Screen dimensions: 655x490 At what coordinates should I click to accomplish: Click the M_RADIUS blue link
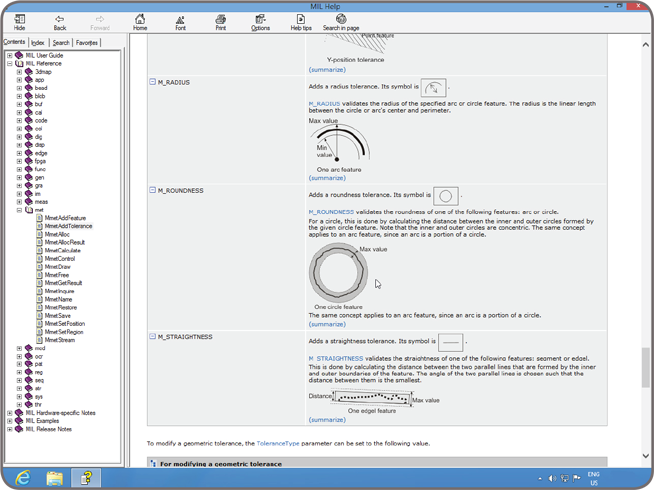tap(324, 104)
